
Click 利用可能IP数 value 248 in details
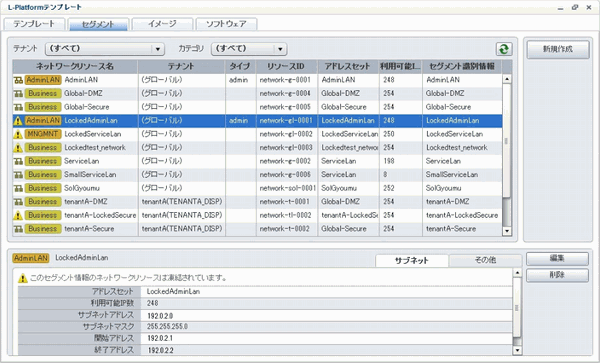pyautogui.click(x=152, y=303)
